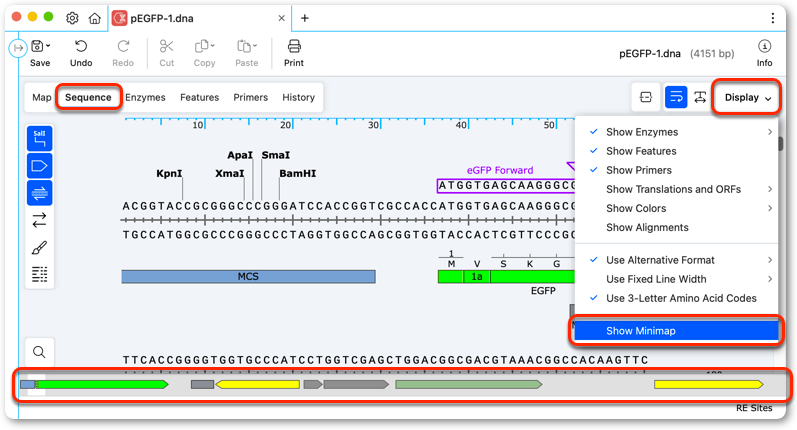Image resolution: width=797 pixels, height=430 pixels.
Task: Click the double-arrow strand swap icon
Action: click(40, 220)
